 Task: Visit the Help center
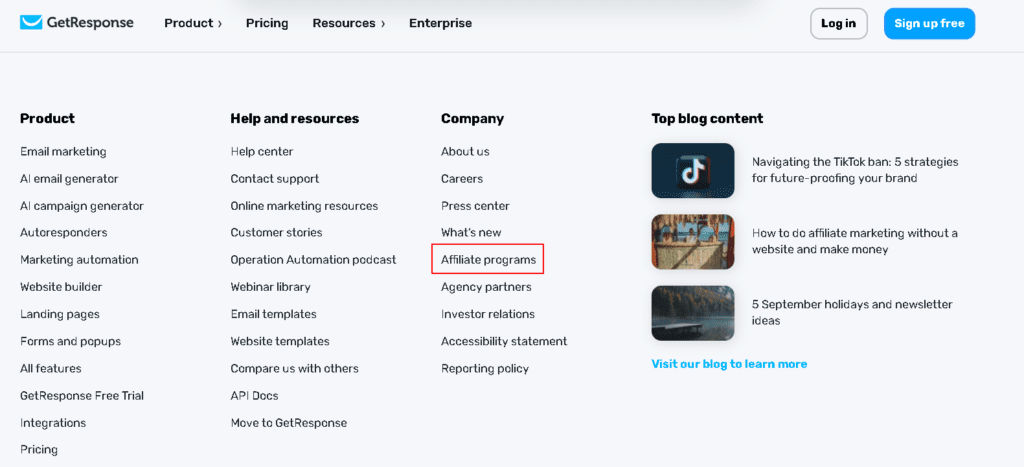[262, 152]
